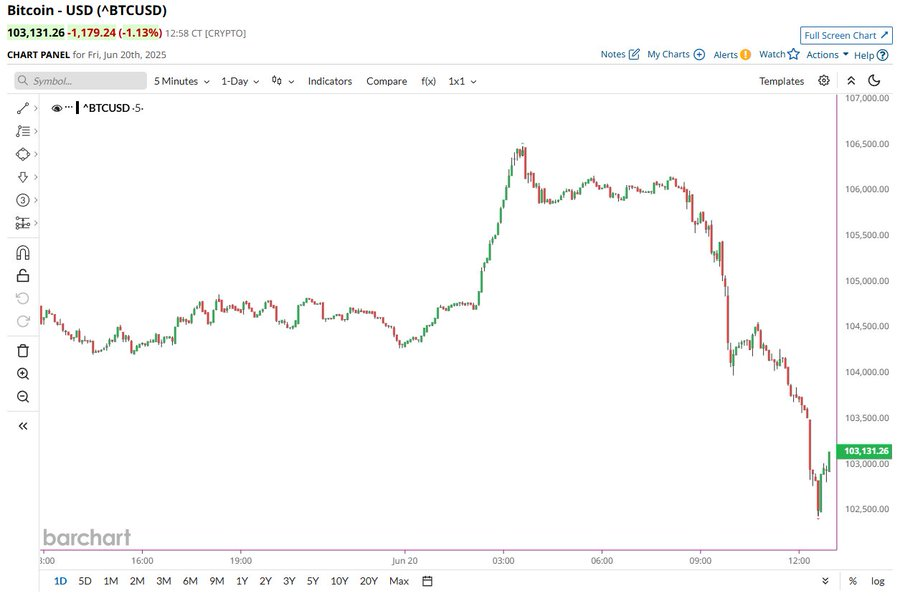Zoom in on the chart
The height and width of the screenshot is (596, 900).
point(23,374)
